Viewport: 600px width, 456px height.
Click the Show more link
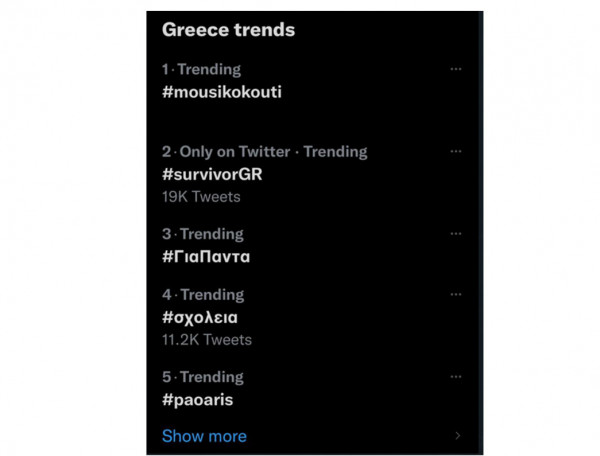(204, 436)
